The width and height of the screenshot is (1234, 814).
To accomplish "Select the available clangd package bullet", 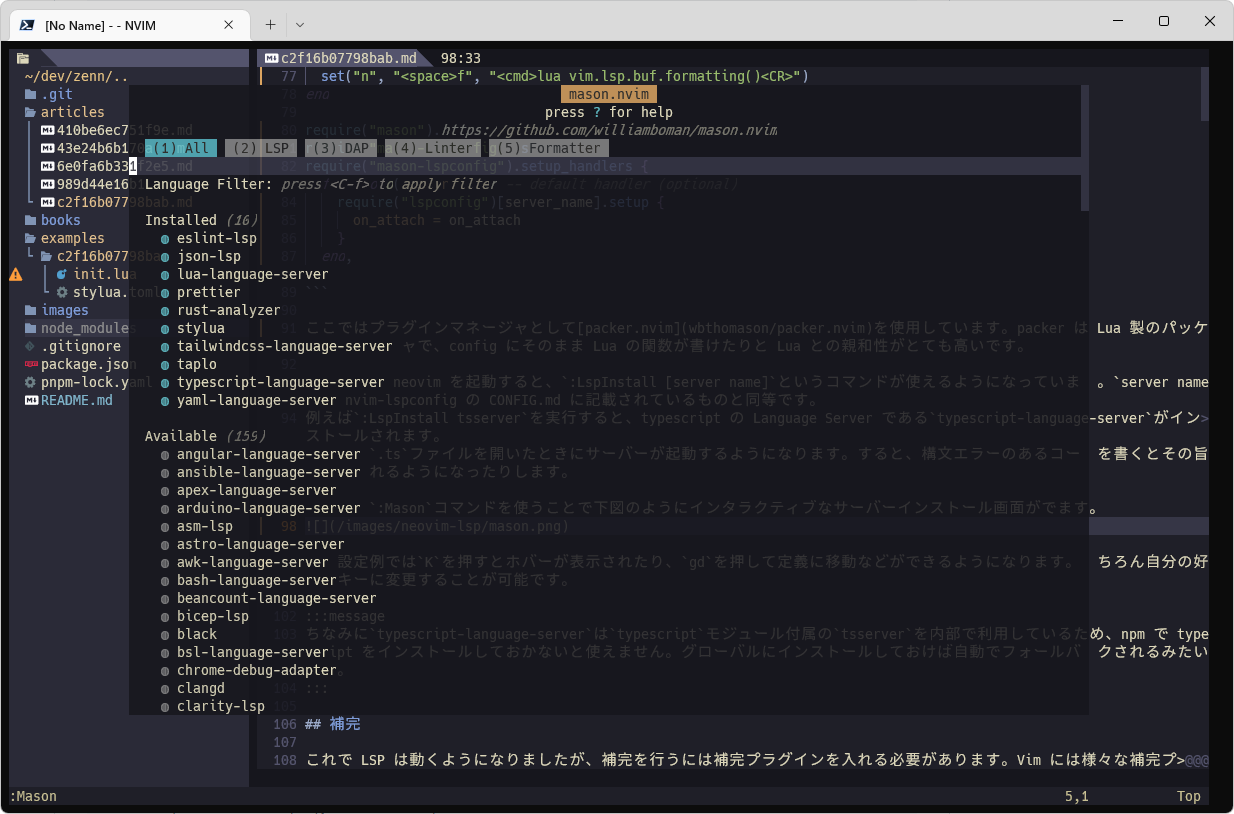I will click(x=165, y=688).
